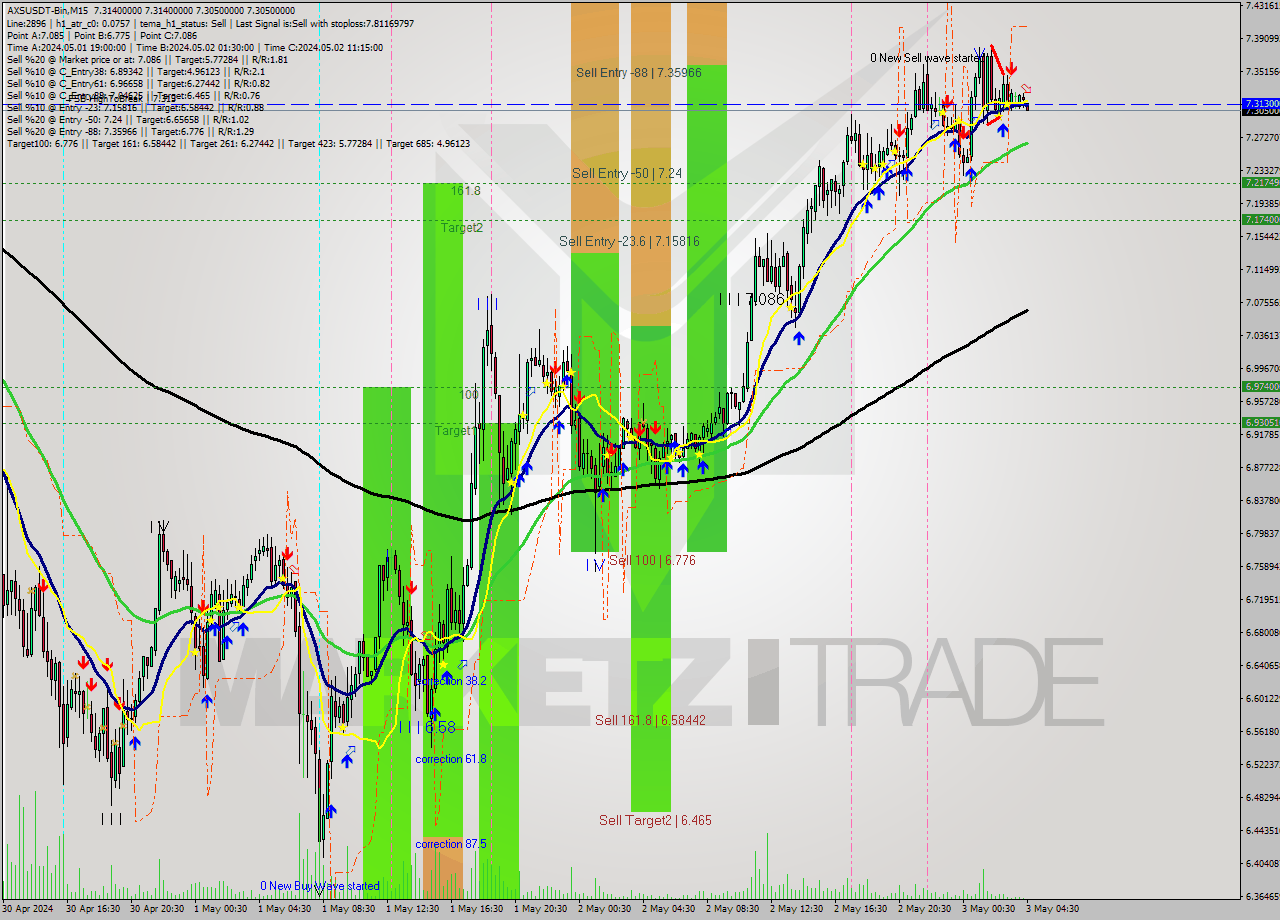Click the '1 May 16:30' time axis label
Image resolution: width=1280 pixels, height=920 pixels.
coord(478,909)
